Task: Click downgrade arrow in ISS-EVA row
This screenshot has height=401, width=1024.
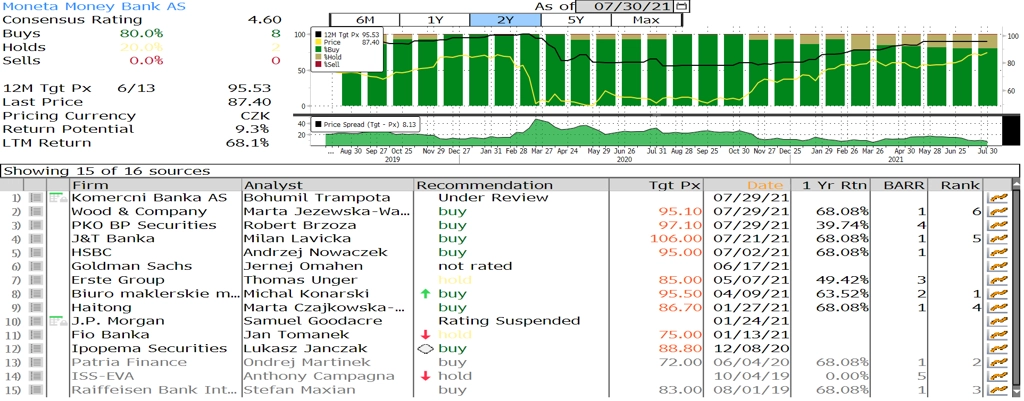Action: coord(426,376)
